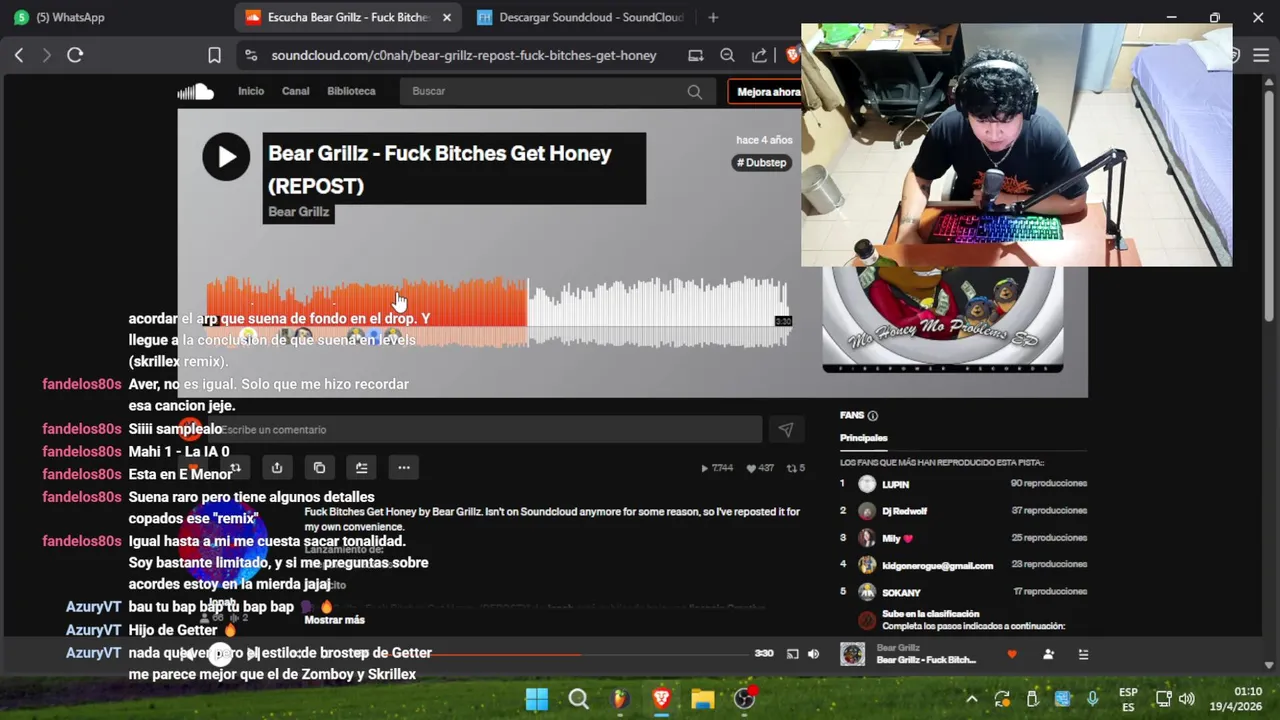Play the Bear Grillz track with the big play button

(x=226, y=157)
